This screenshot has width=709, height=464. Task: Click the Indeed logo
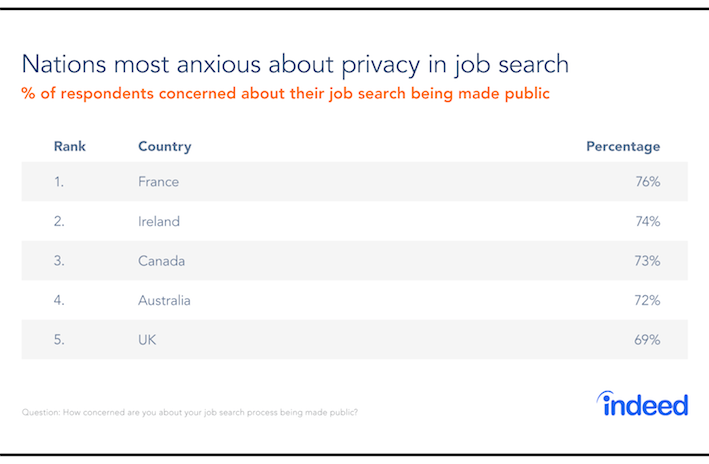(643, 404)
